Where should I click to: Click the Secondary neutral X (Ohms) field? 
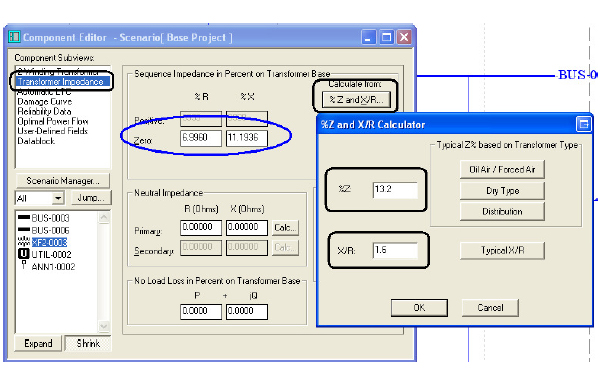247,248
